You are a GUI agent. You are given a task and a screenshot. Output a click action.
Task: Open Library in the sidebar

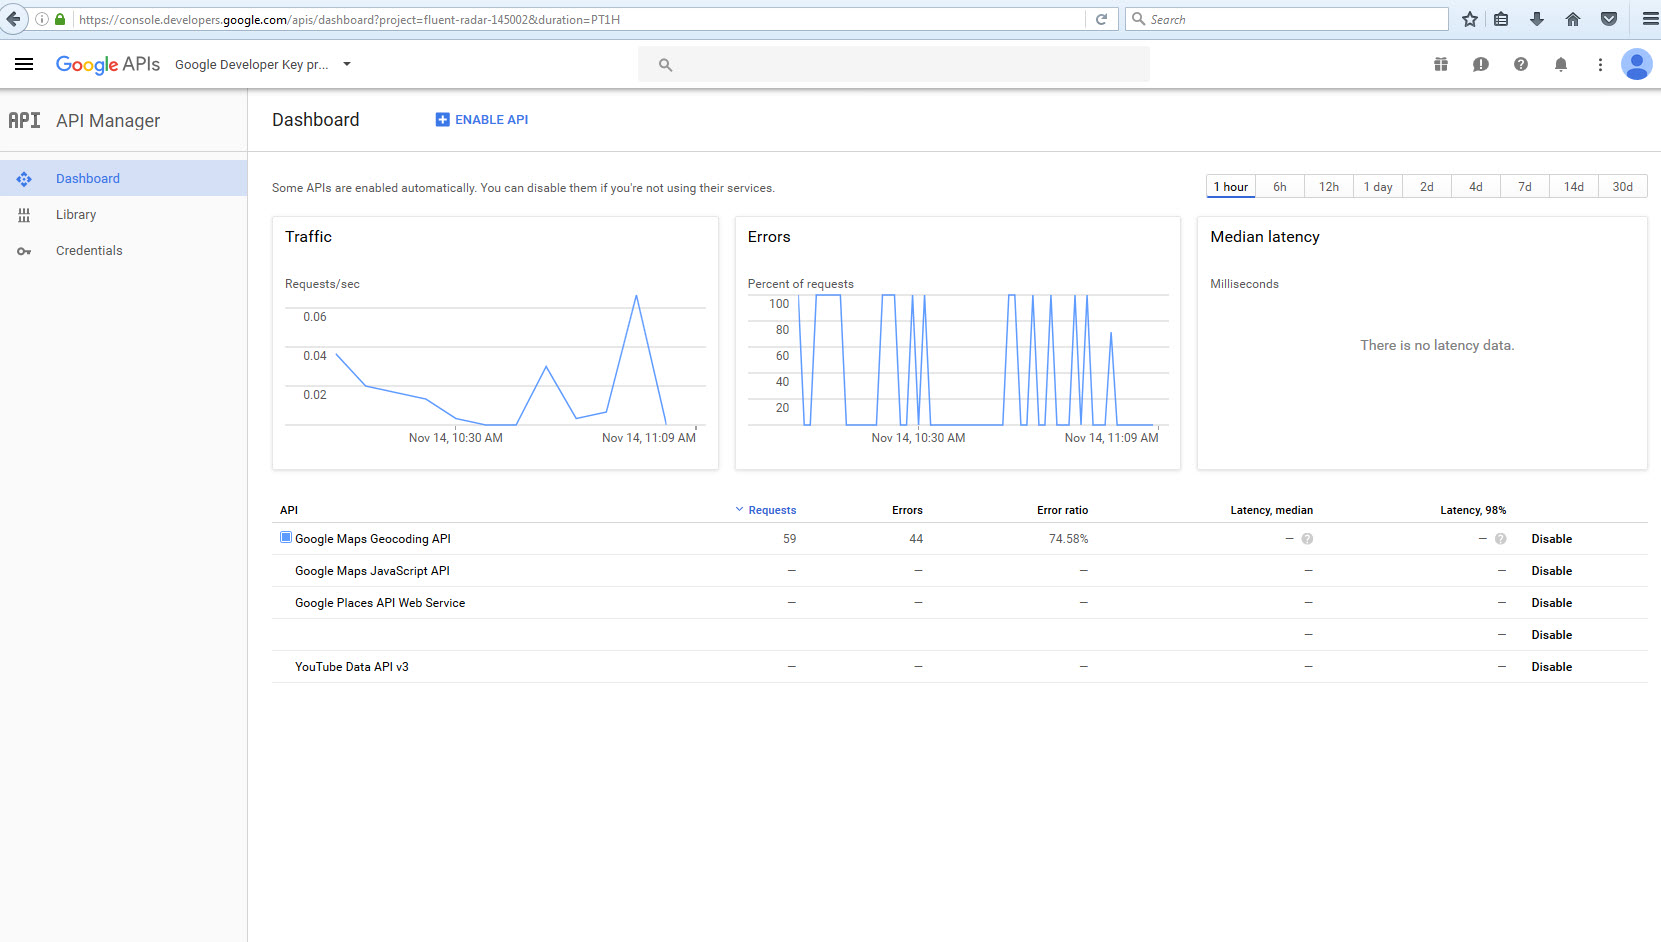click(x=76, y=215)
